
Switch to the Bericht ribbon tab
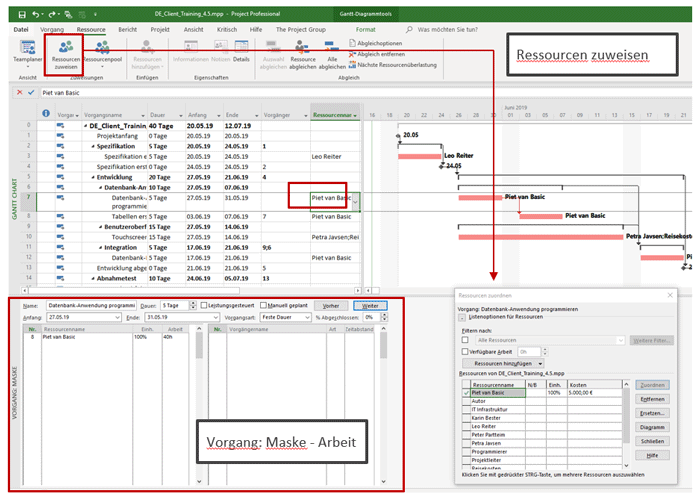pos(127,30)
